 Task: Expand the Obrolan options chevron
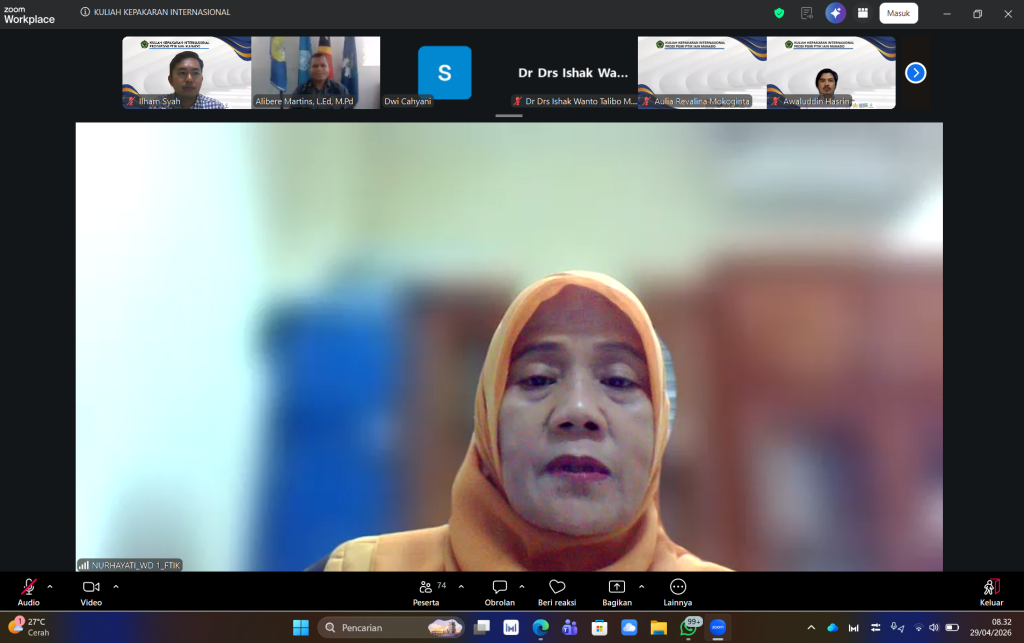point(522,587)
